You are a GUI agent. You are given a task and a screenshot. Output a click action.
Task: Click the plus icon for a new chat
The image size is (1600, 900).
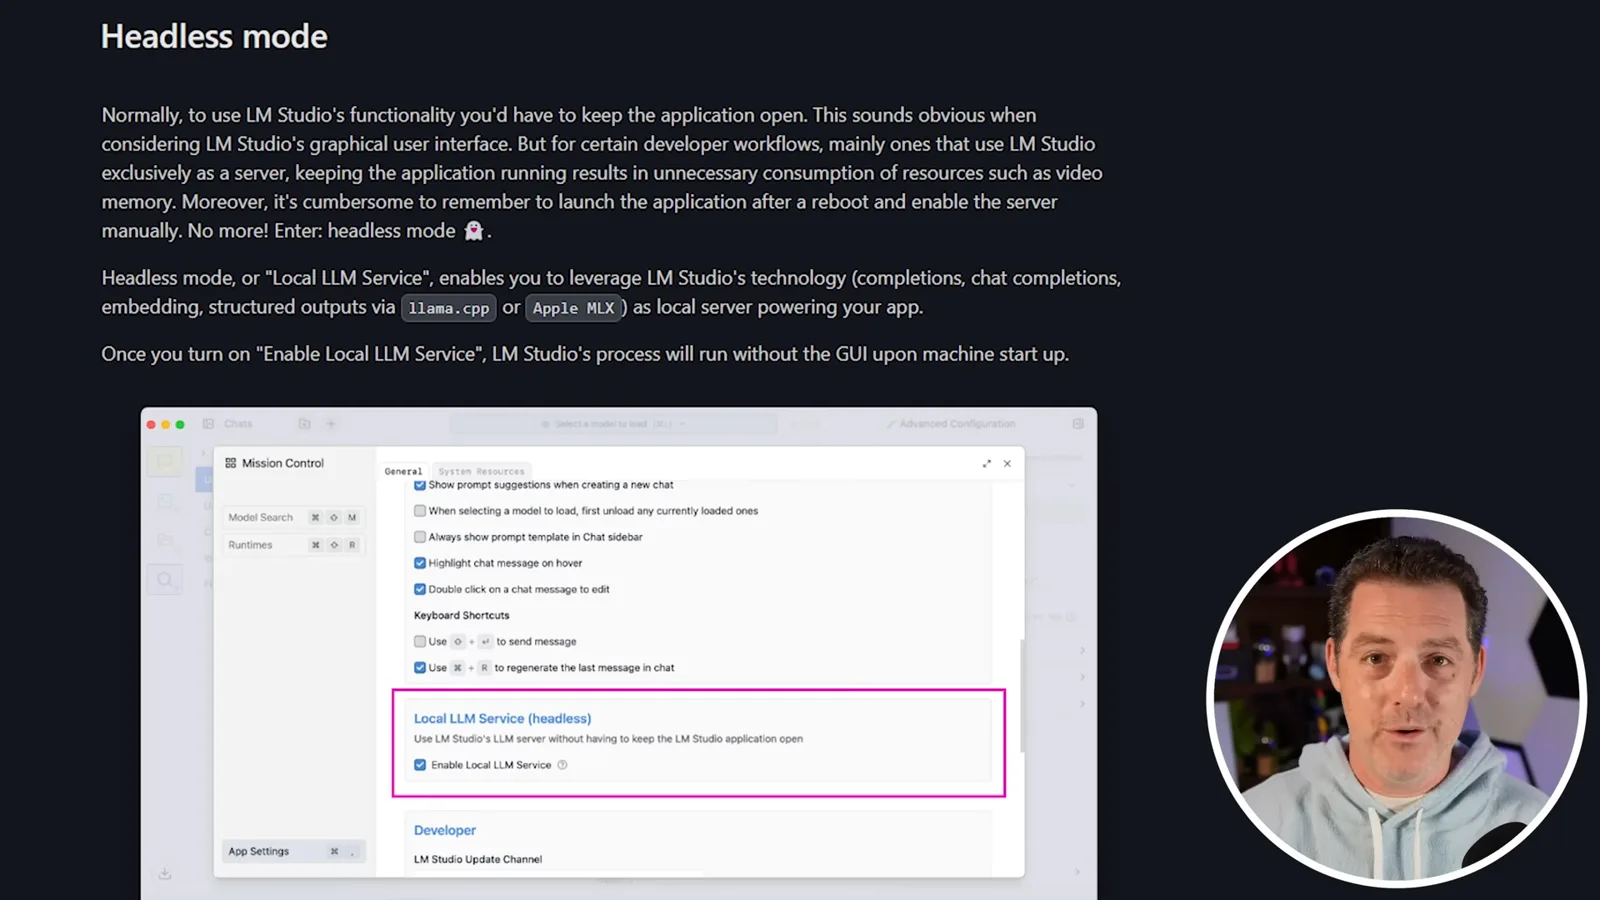pos(331,424)
